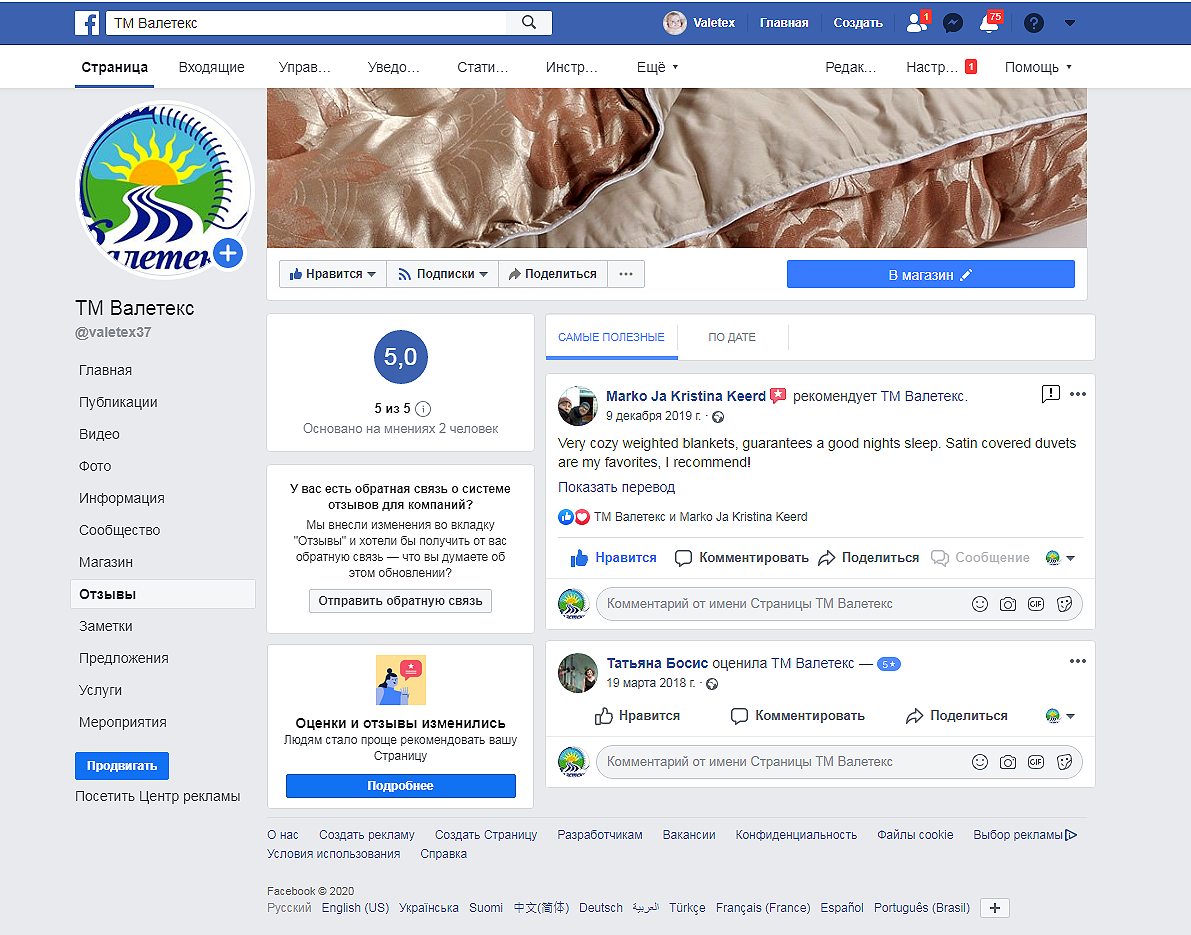Expand the account settings arrow top right
The width and height of the screenshot is (1191, 935).
(1070, 21)
